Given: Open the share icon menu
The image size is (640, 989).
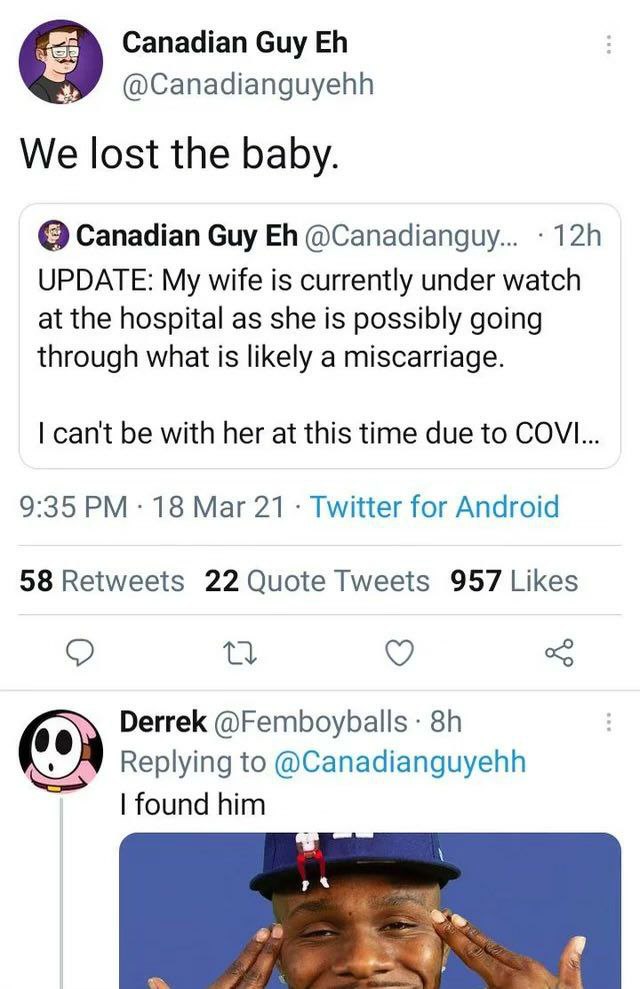Looking at the screenshot, I should pyautogui.click(x=559, y=653).
